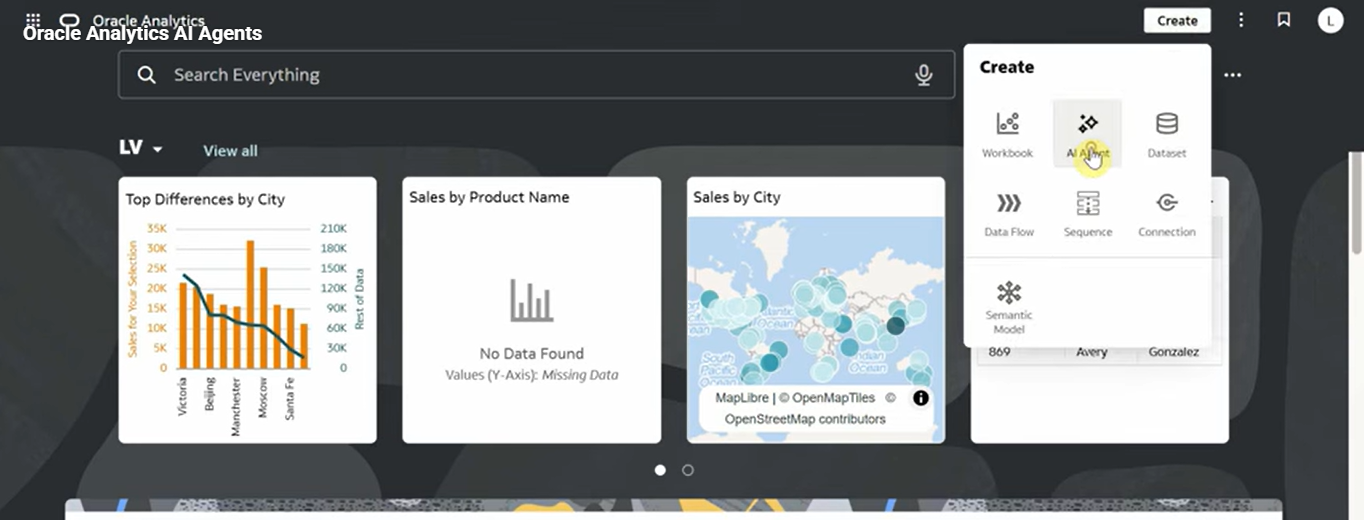Click the map info icon

click(921, 398)
